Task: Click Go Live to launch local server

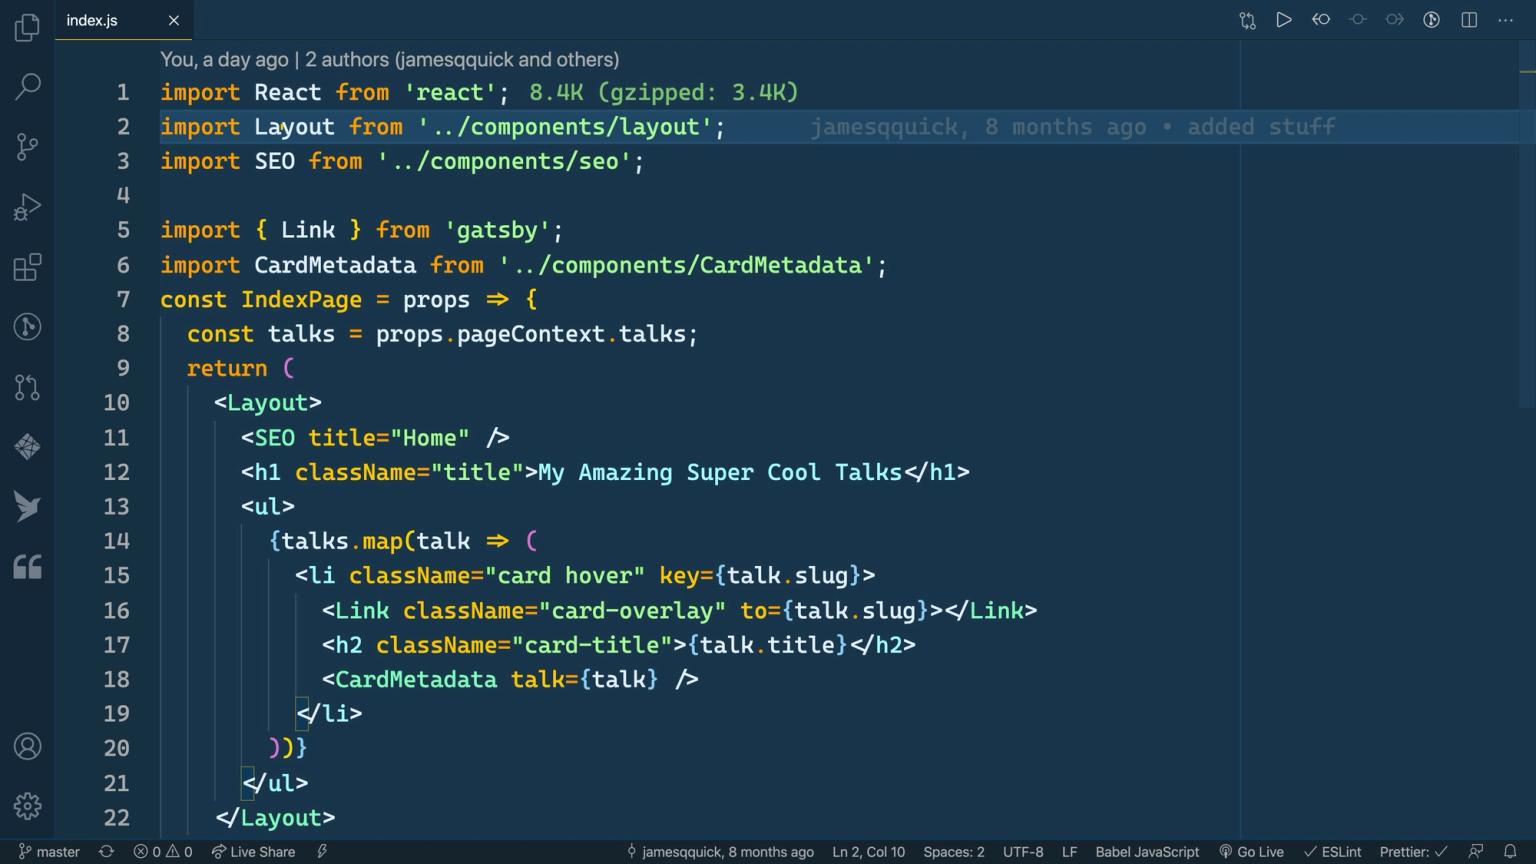Action: click(1252, 852)
